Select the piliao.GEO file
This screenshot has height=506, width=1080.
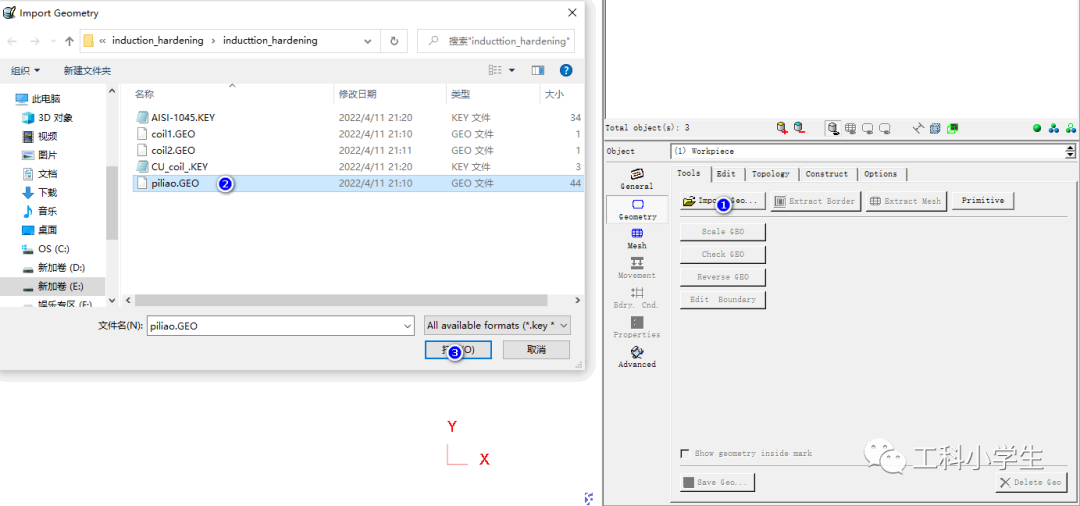[x=358, y=183]
